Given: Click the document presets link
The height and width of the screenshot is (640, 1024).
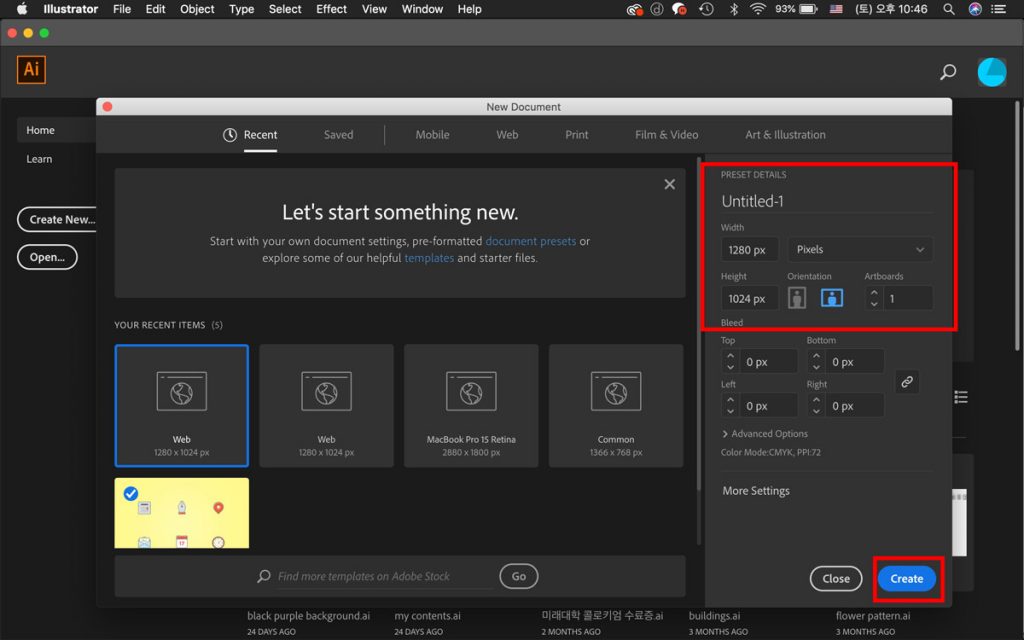Looking at the screenshot, I should 530,241.
